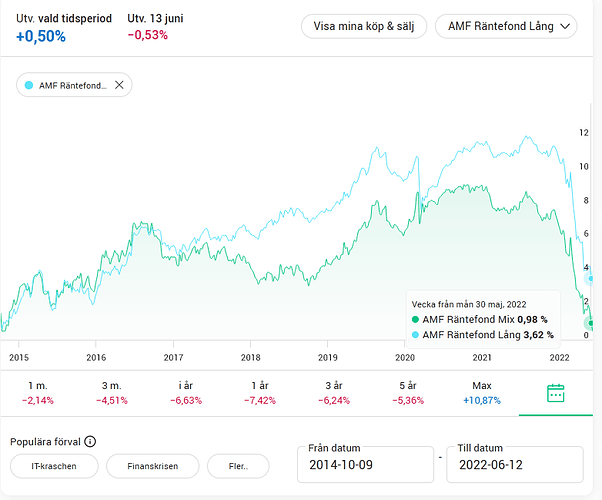Select the 1 m. period tab
The width and height of the screenshot is (602, 500).
38,393
